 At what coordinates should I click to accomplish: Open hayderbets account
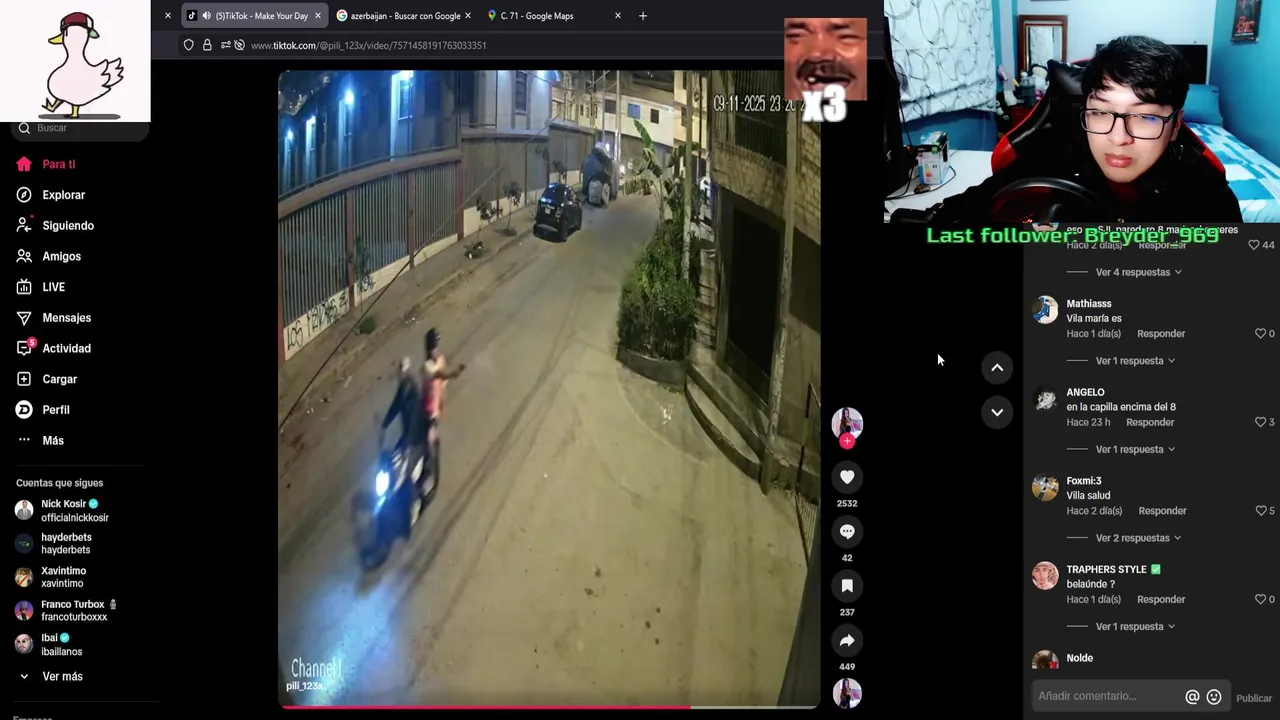65,544
